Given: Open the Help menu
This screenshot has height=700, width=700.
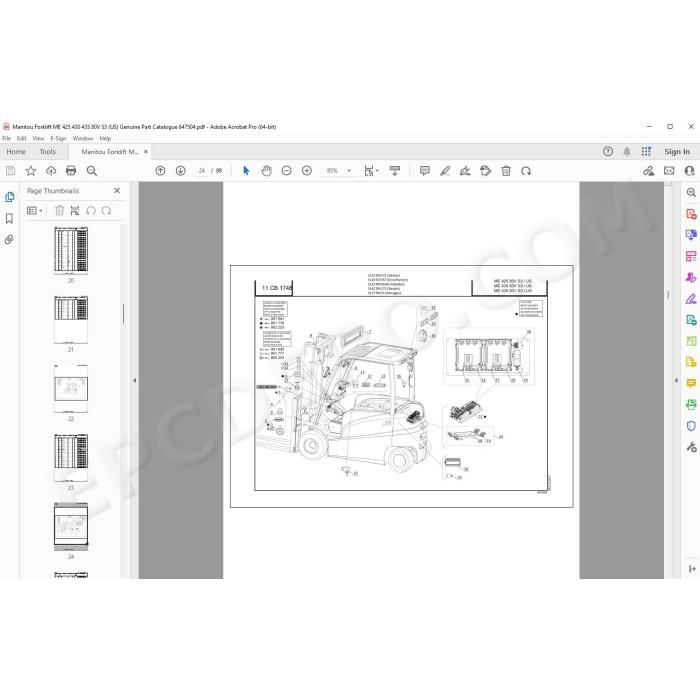Looking at the screenshot, I should 105,138.
